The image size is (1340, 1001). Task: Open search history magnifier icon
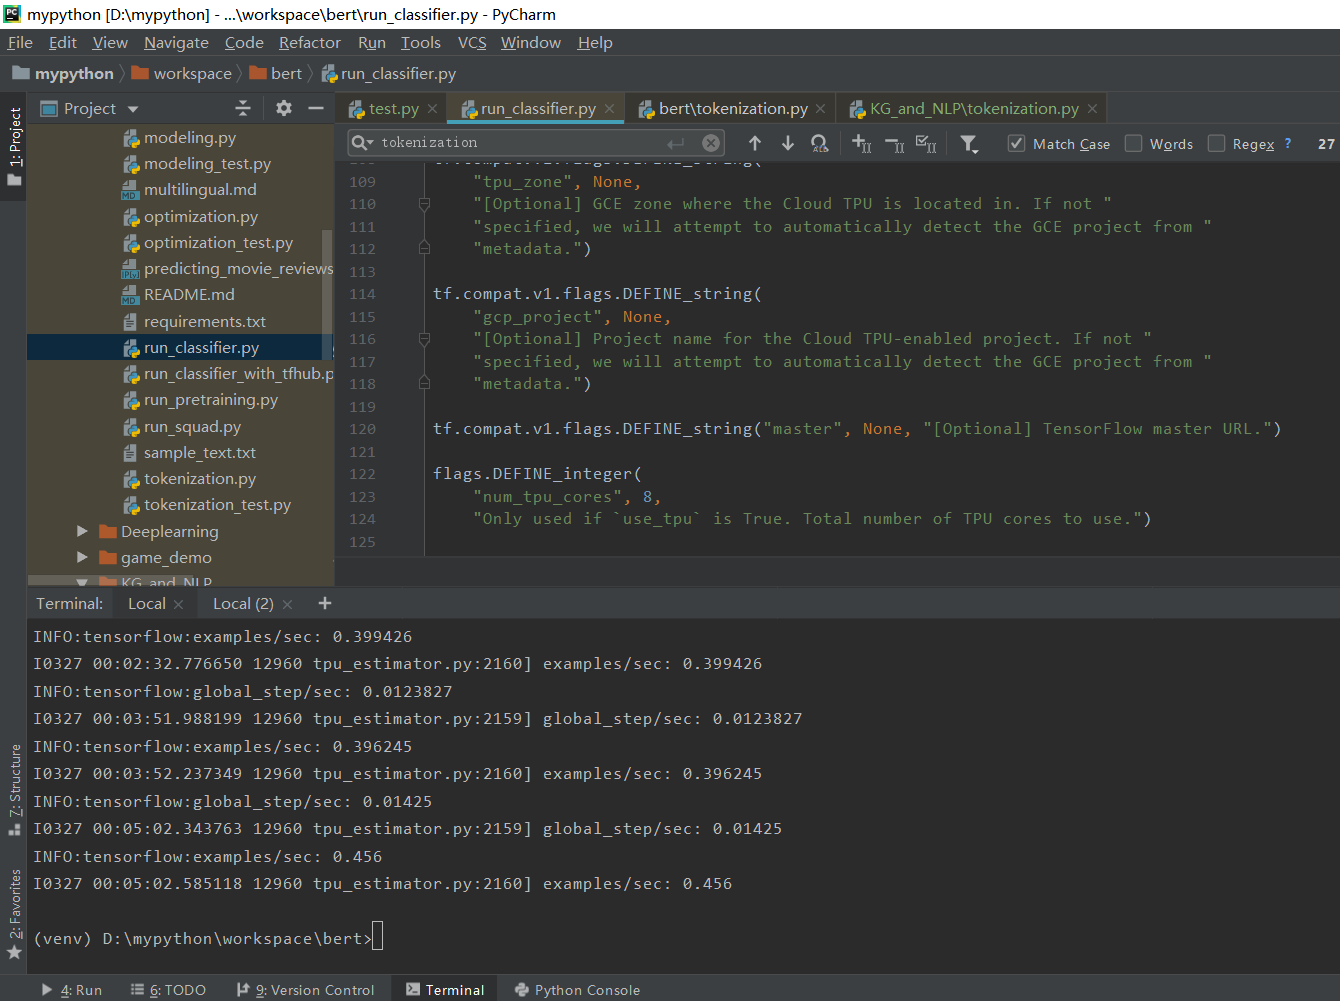point(362,142)
